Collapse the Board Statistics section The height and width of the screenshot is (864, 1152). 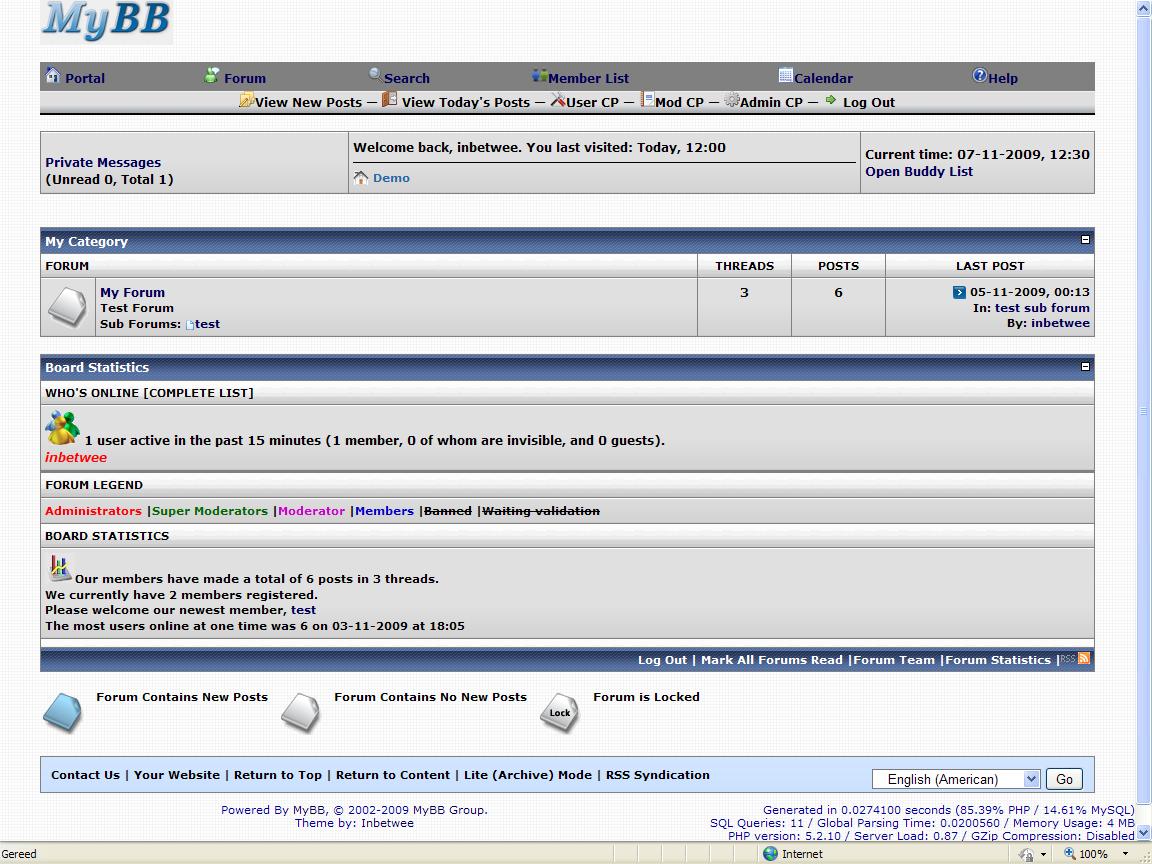(1086, 366)
